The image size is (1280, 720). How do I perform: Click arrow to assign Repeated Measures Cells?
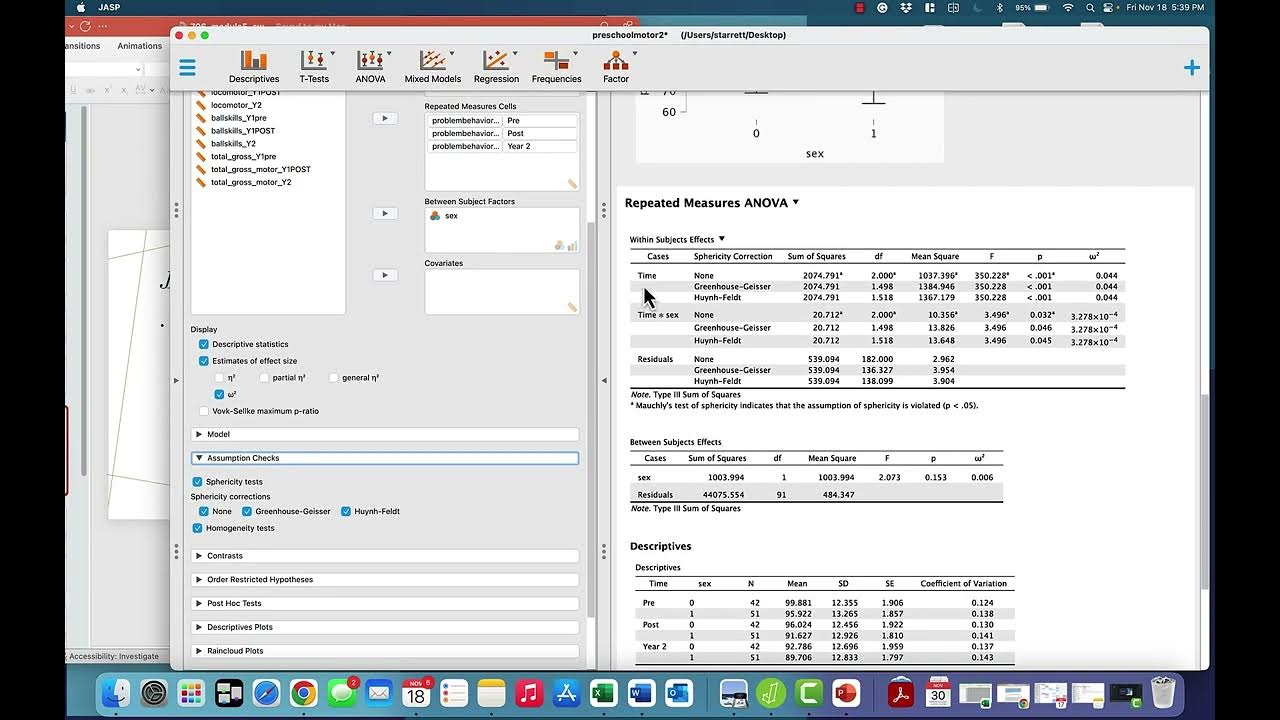coord(385,118)
